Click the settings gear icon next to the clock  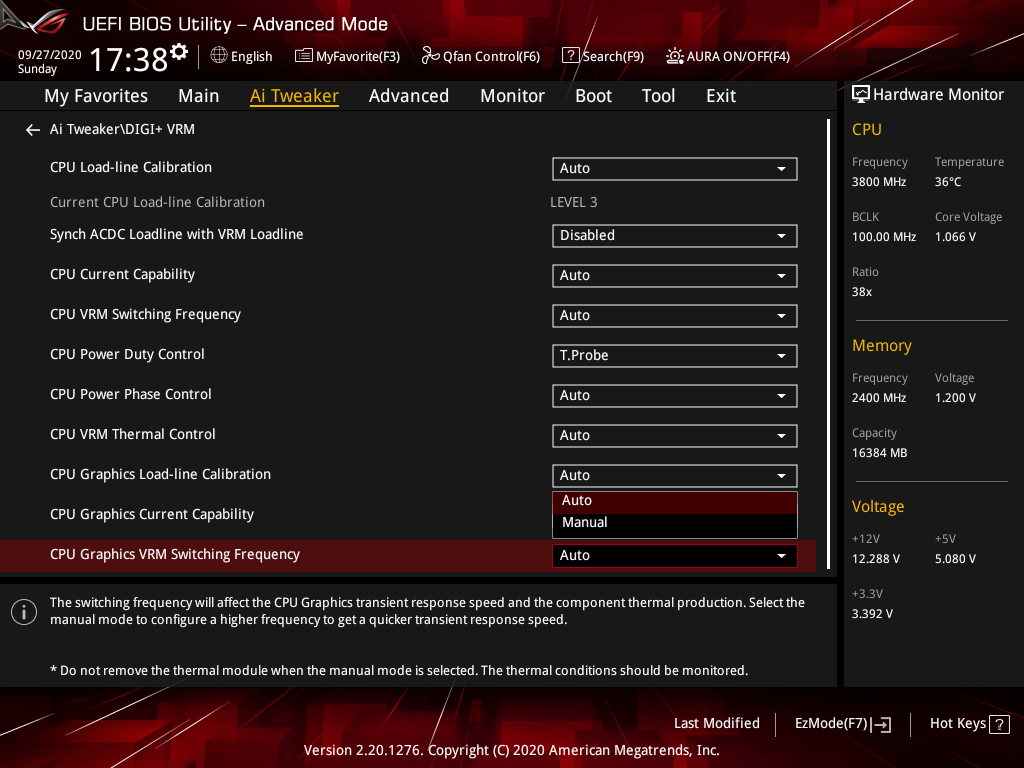click(179, 52)
